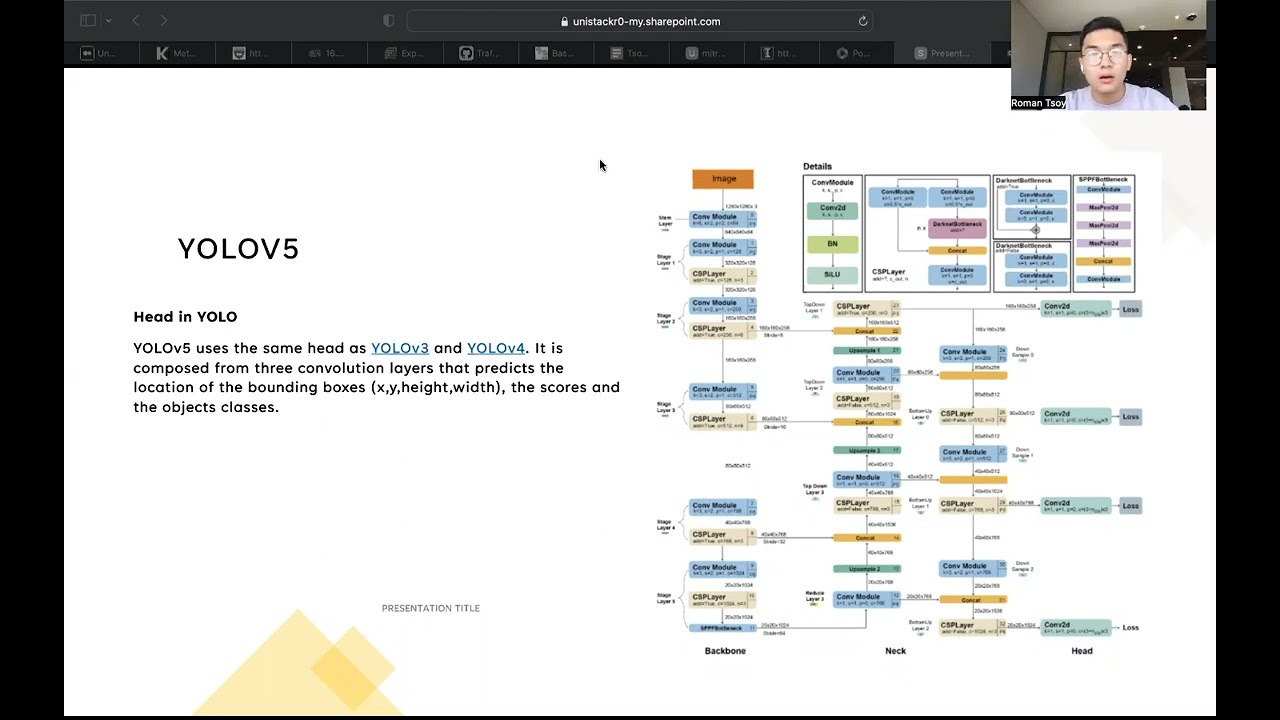
Task: Click the green BN block in ConvModule details
Action: (832, 243)
